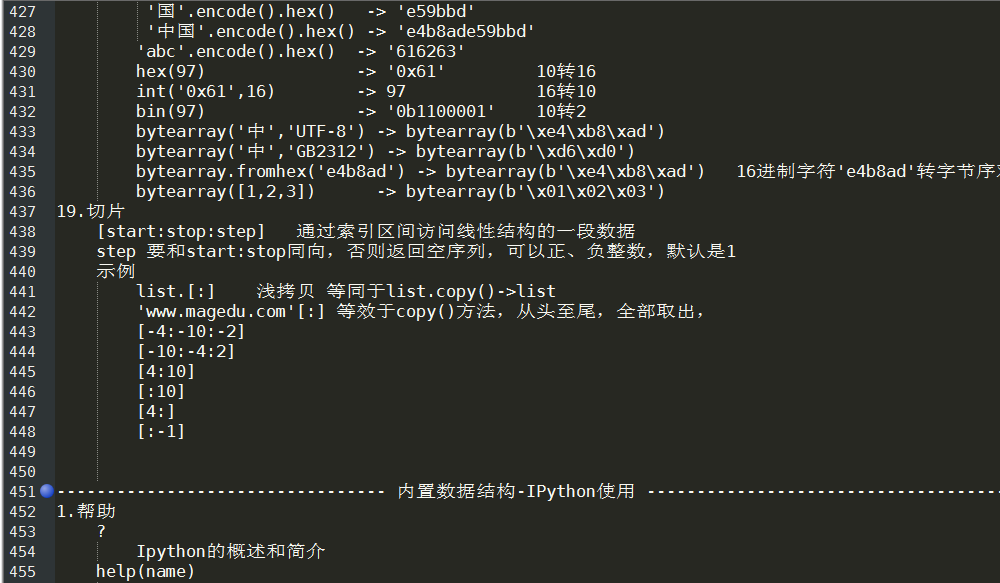Click on help(name) text

145,571
